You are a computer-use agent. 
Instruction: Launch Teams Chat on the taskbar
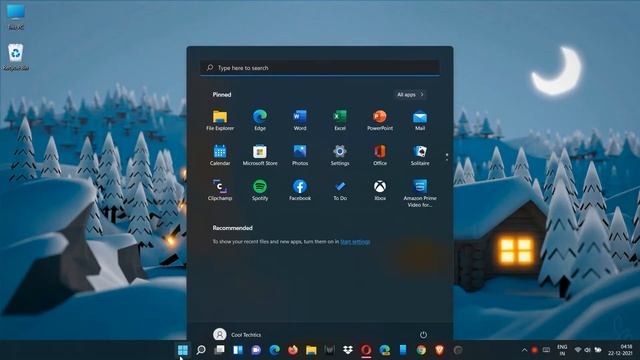[256, 350]
